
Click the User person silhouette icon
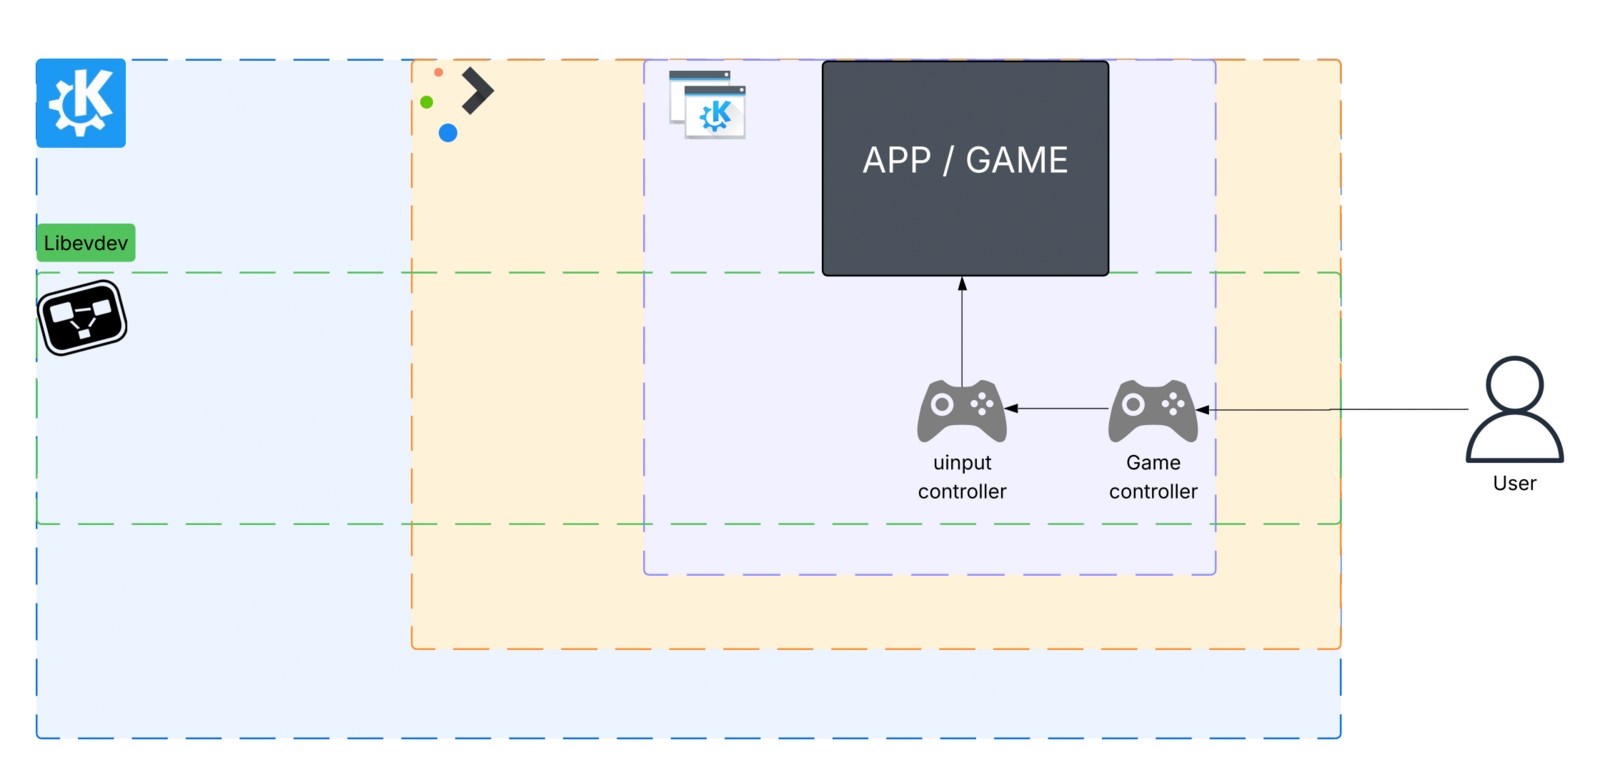(1514, 410)
